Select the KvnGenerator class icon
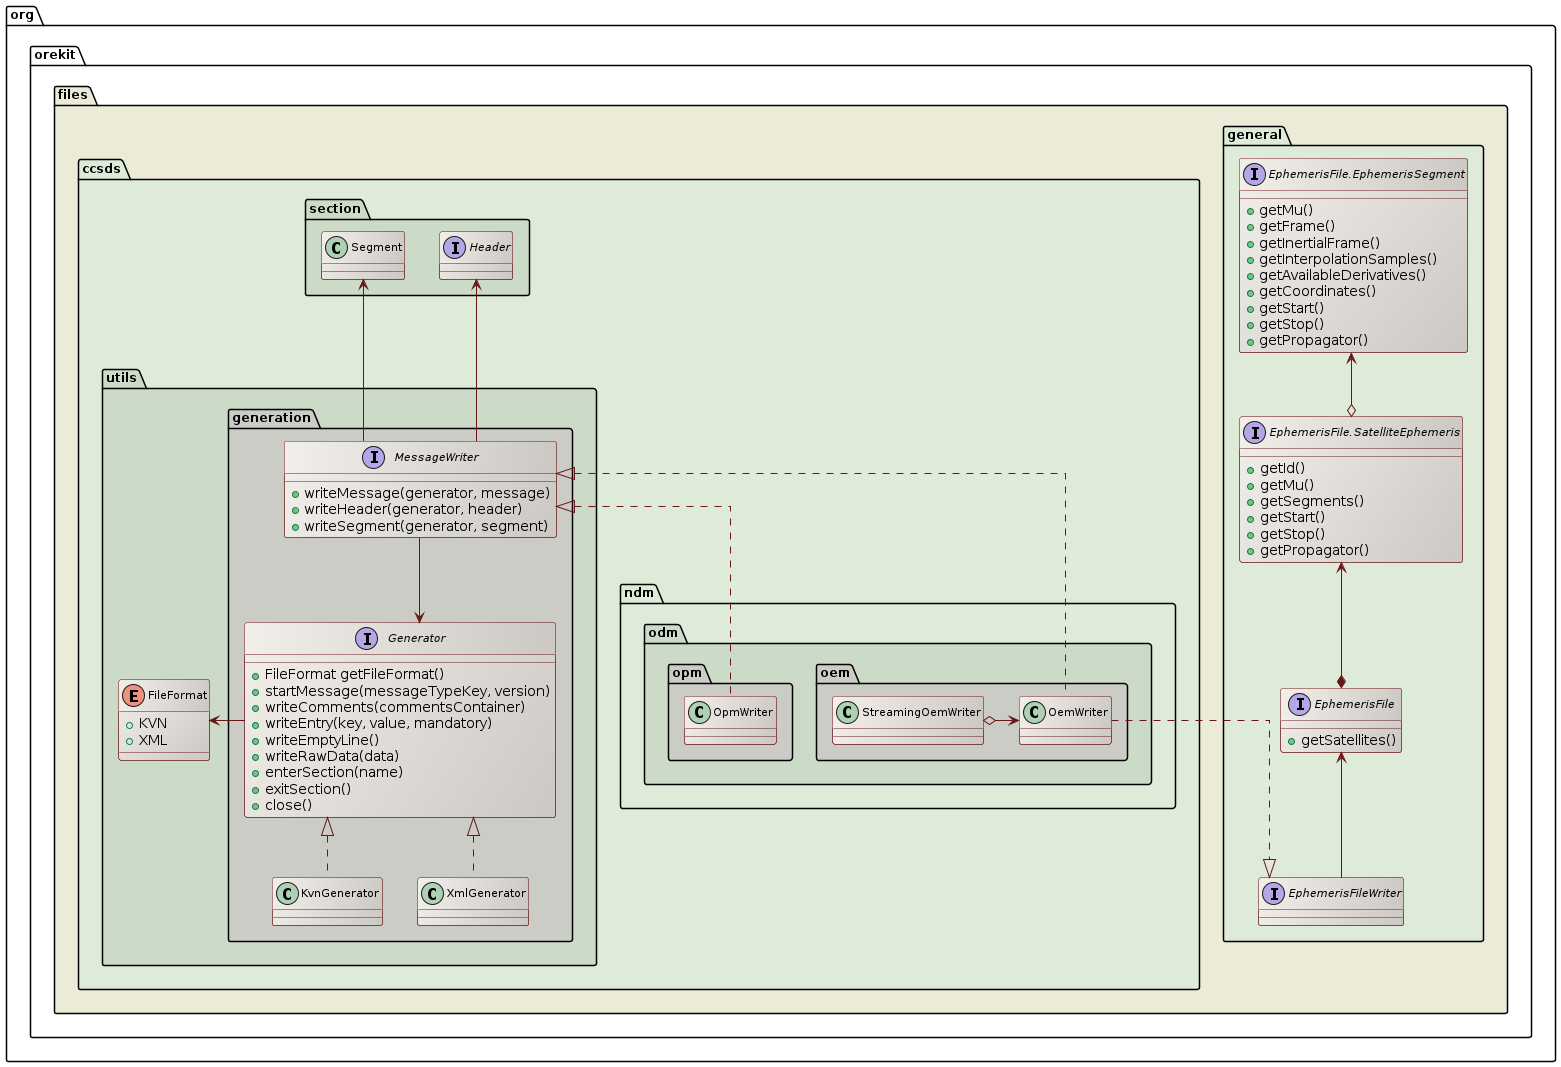This screenshot has width=1561, height=1067. click(x=286, y=894)
